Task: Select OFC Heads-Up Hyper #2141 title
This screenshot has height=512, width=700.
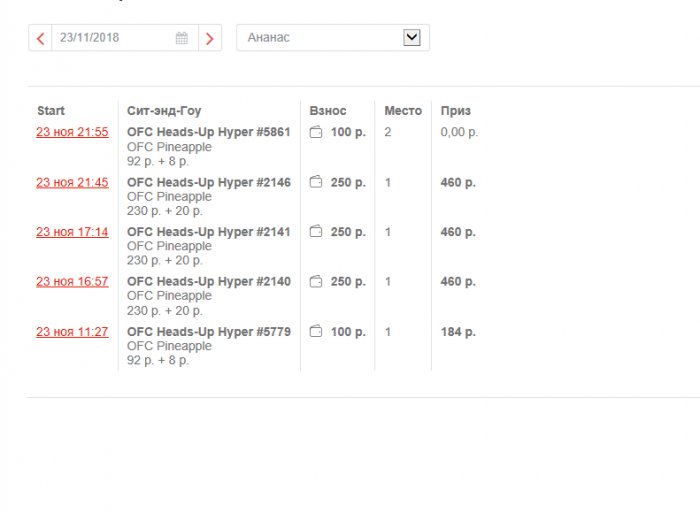Action: [209, 232]
